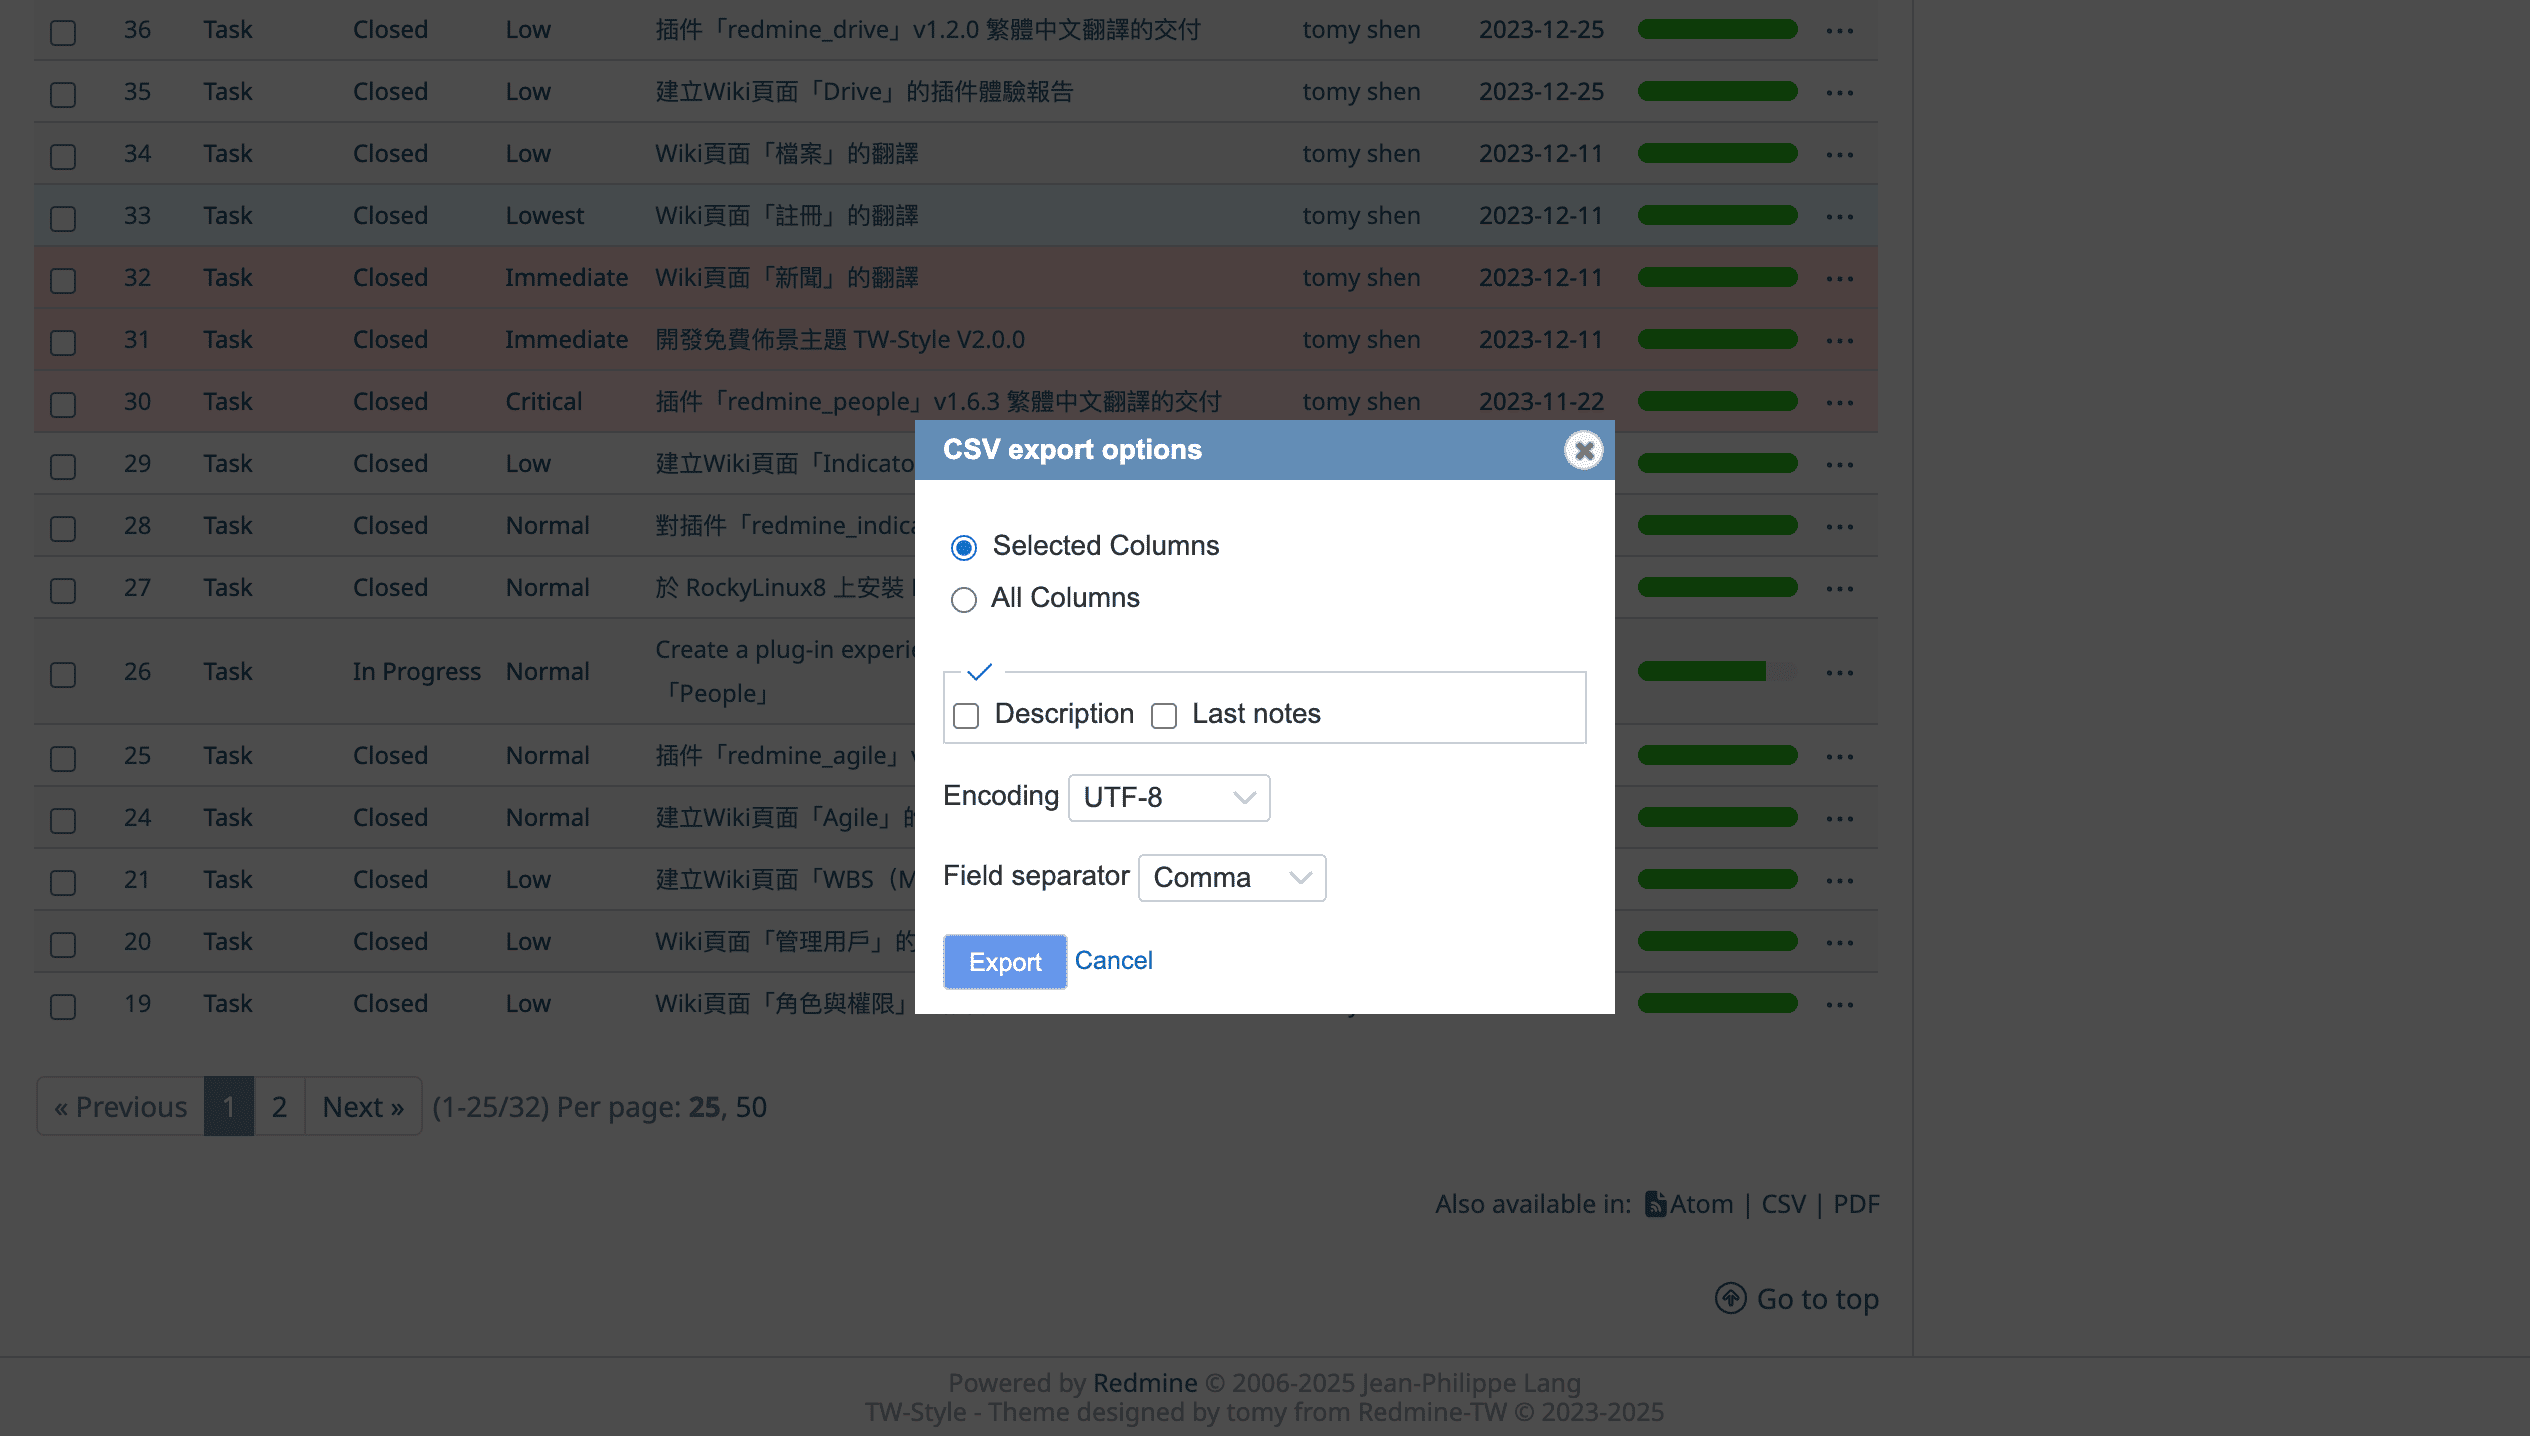Go to pagination page 2
Screen dimensions: 2530x1436
point(279,1107)
